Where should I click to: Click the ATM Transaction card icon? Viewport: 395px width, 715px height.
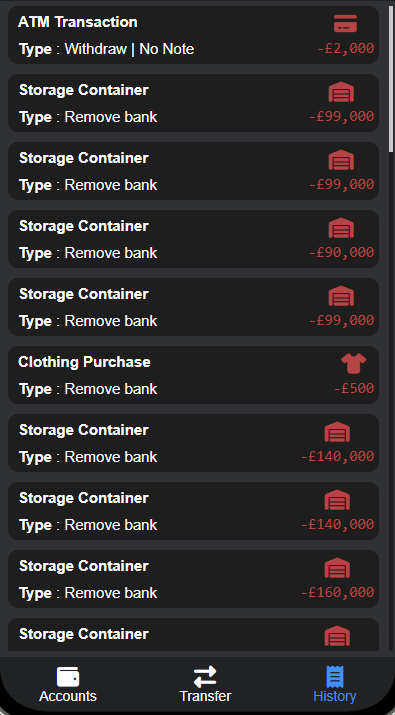(345, 23)
